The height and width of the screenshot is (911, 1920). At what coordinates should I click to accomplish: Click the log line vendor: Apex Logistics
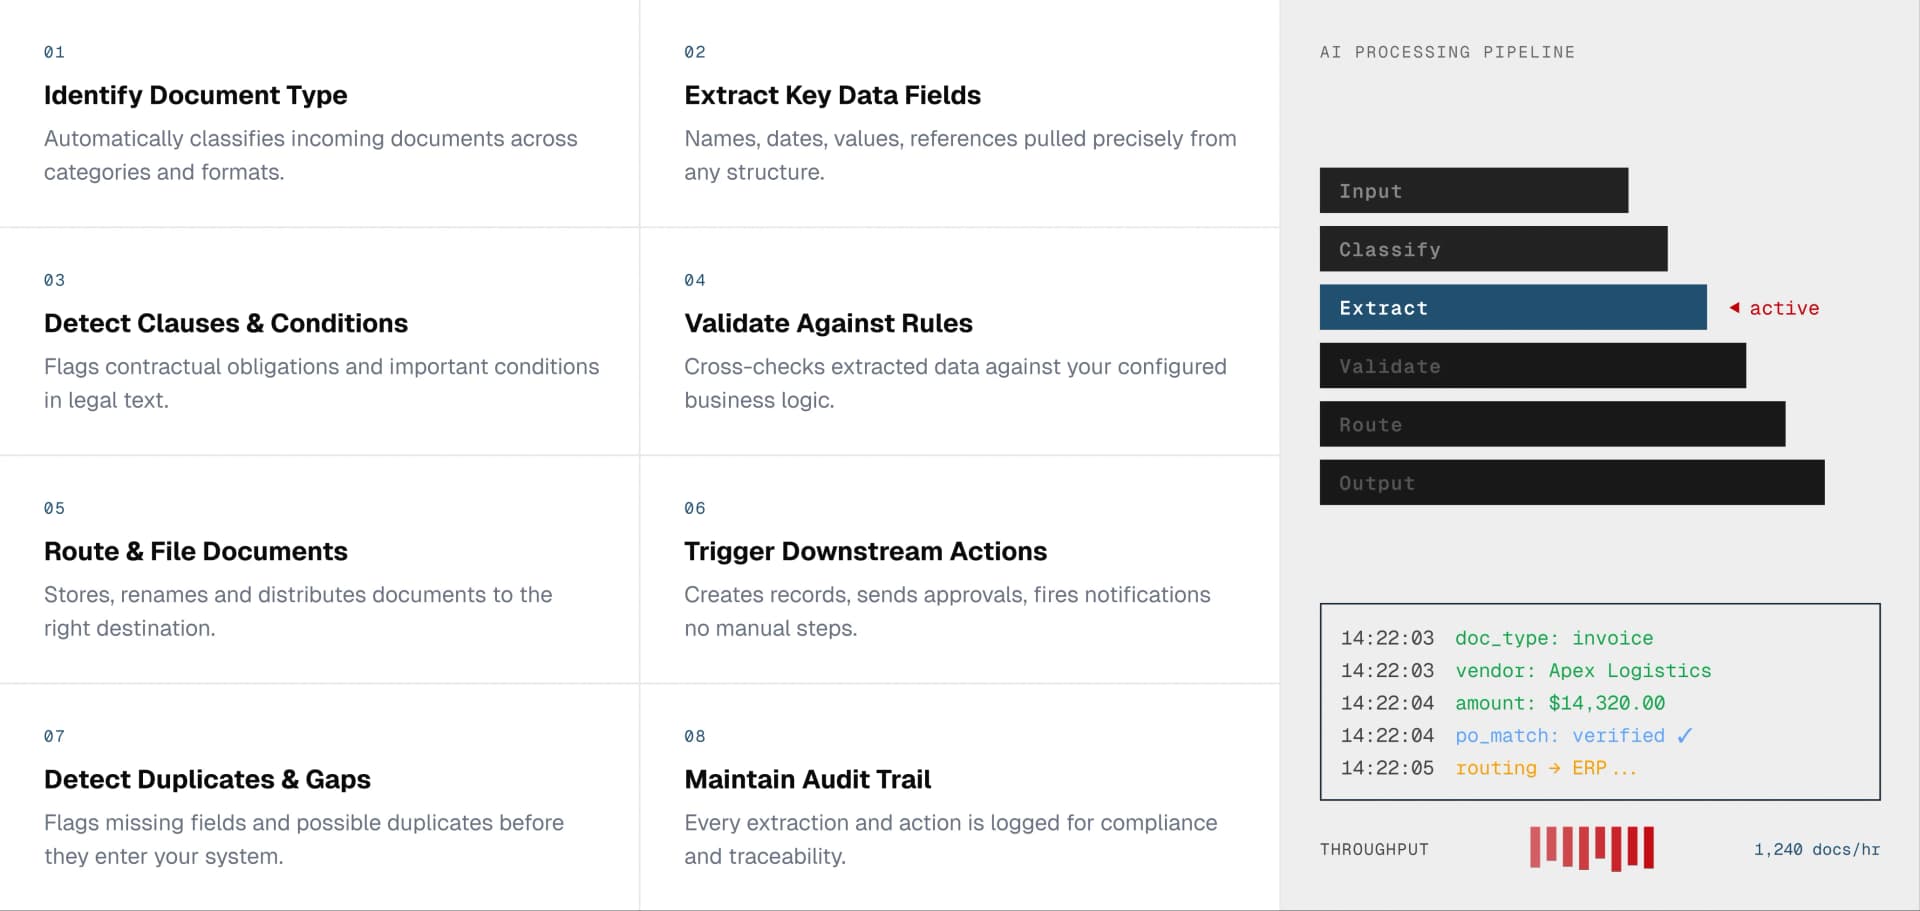click(x=1583, y=671)
